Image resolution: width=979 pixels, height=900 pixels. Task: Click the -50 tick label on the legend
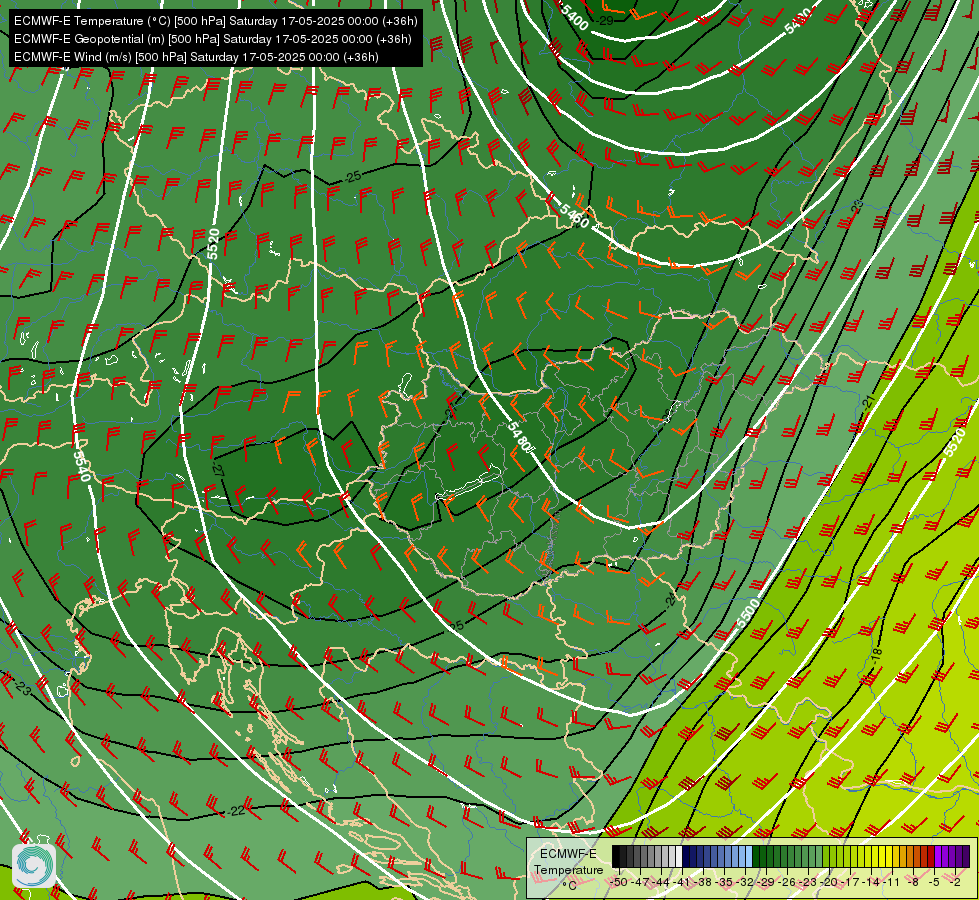click(619, 882)
